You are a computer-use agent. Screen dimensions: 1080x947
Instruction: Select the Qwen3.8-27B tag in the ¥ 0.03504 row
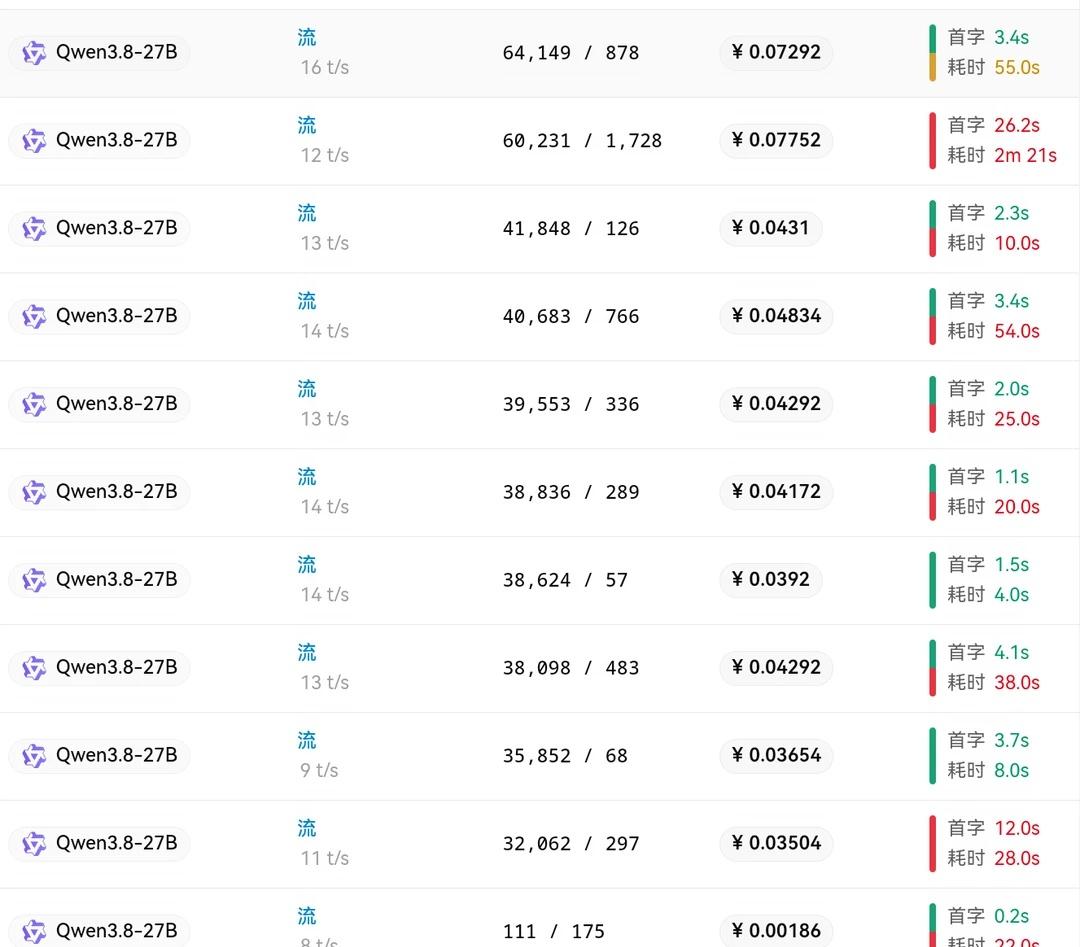coord(99,844)
